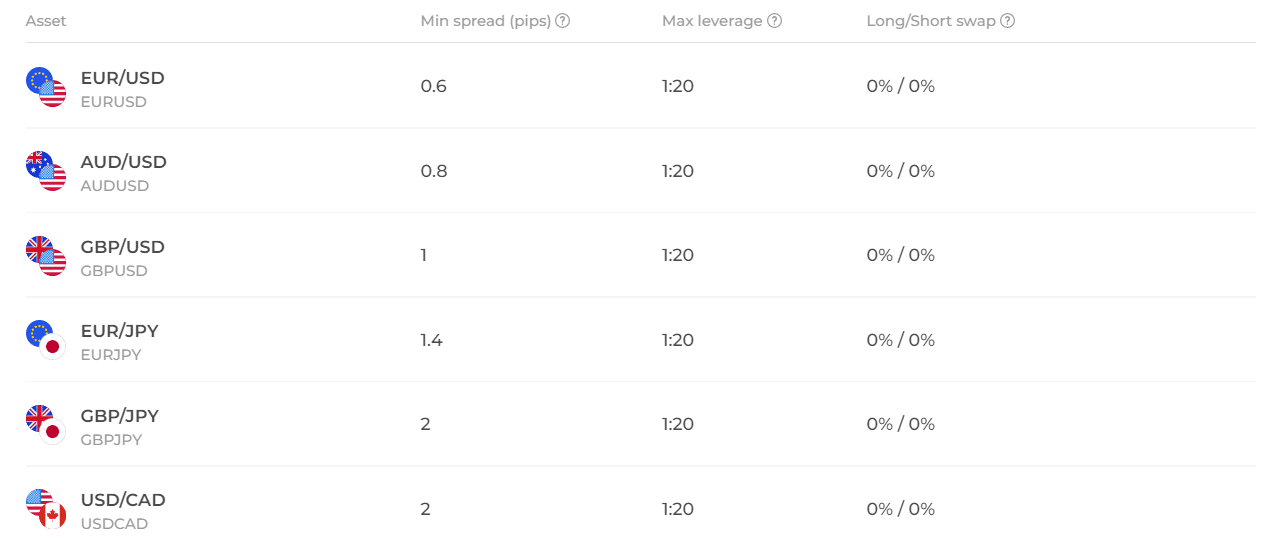1278x542 pixels.
Task: Open the GBP/USD asset row
Action: click(640, 256)
